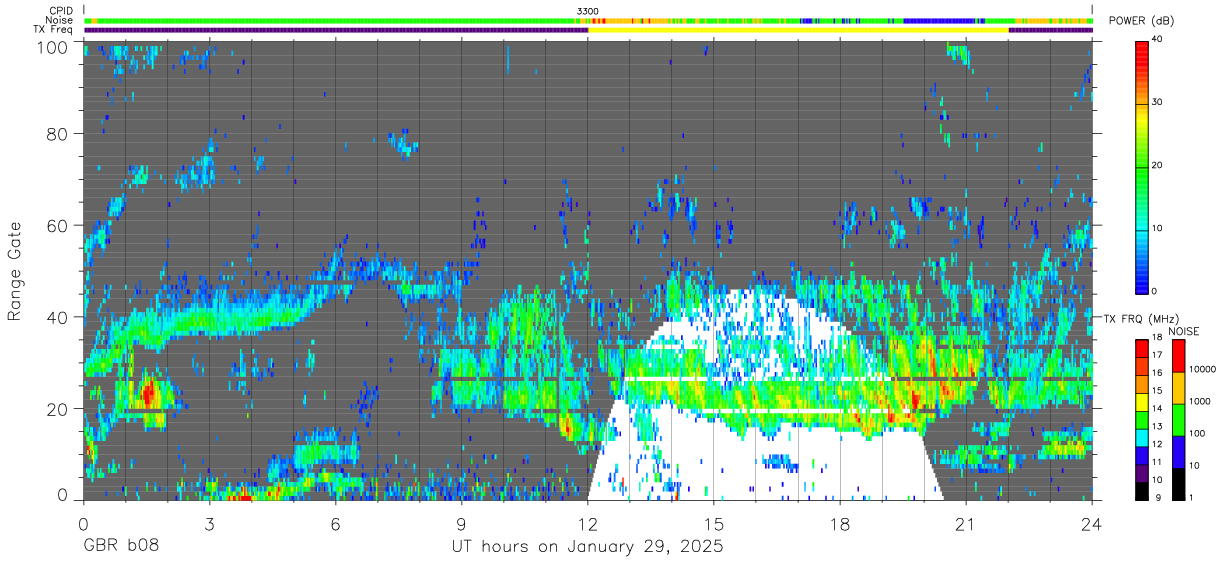Click the '100' range gate axis label
The image size is (1228, 567).
pos(54,47)
